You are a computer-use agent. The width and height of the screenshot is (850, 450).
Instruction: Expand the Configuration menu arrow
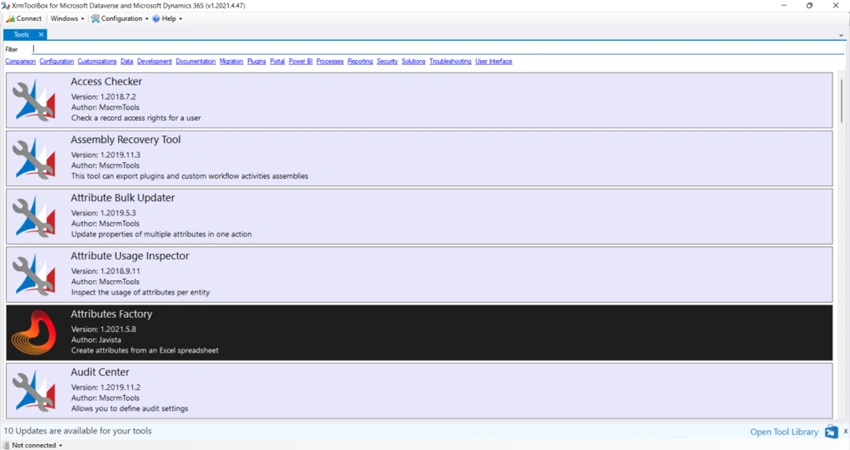point(147,19)
